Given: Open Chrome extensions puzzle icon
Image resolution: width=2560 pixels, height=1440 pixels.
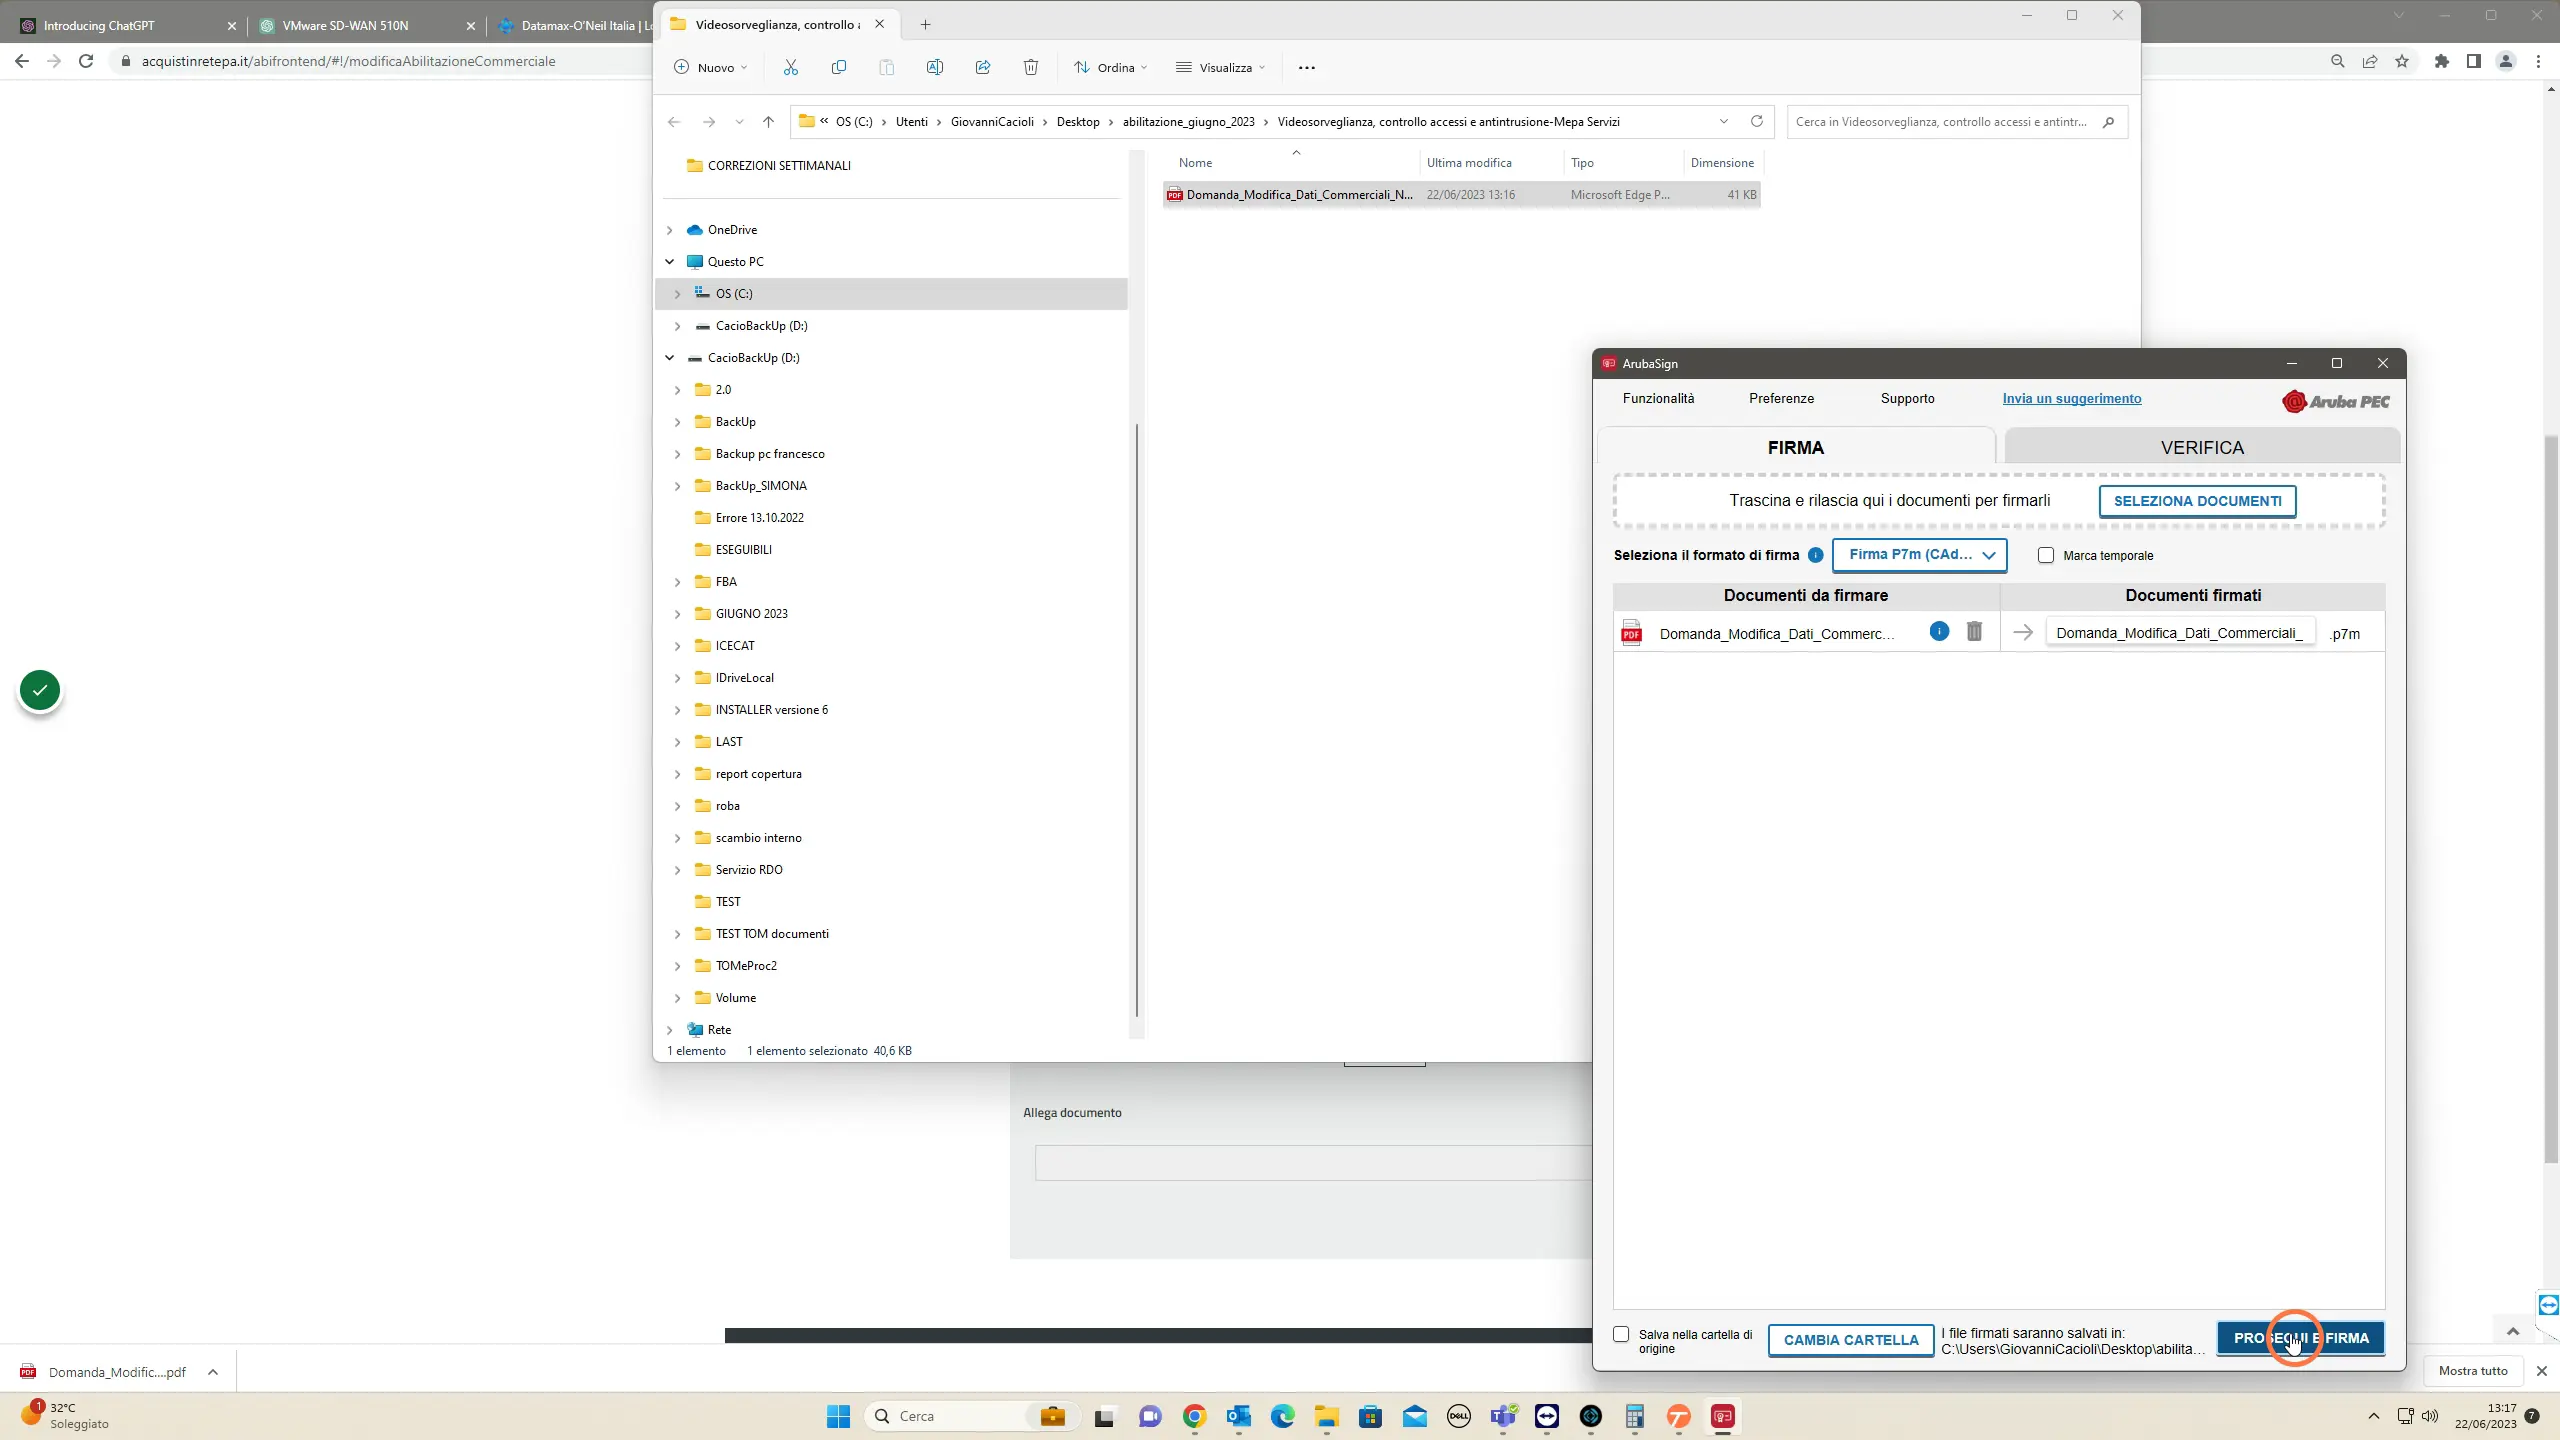Looking at the screenshot, I should point(2441,61).
